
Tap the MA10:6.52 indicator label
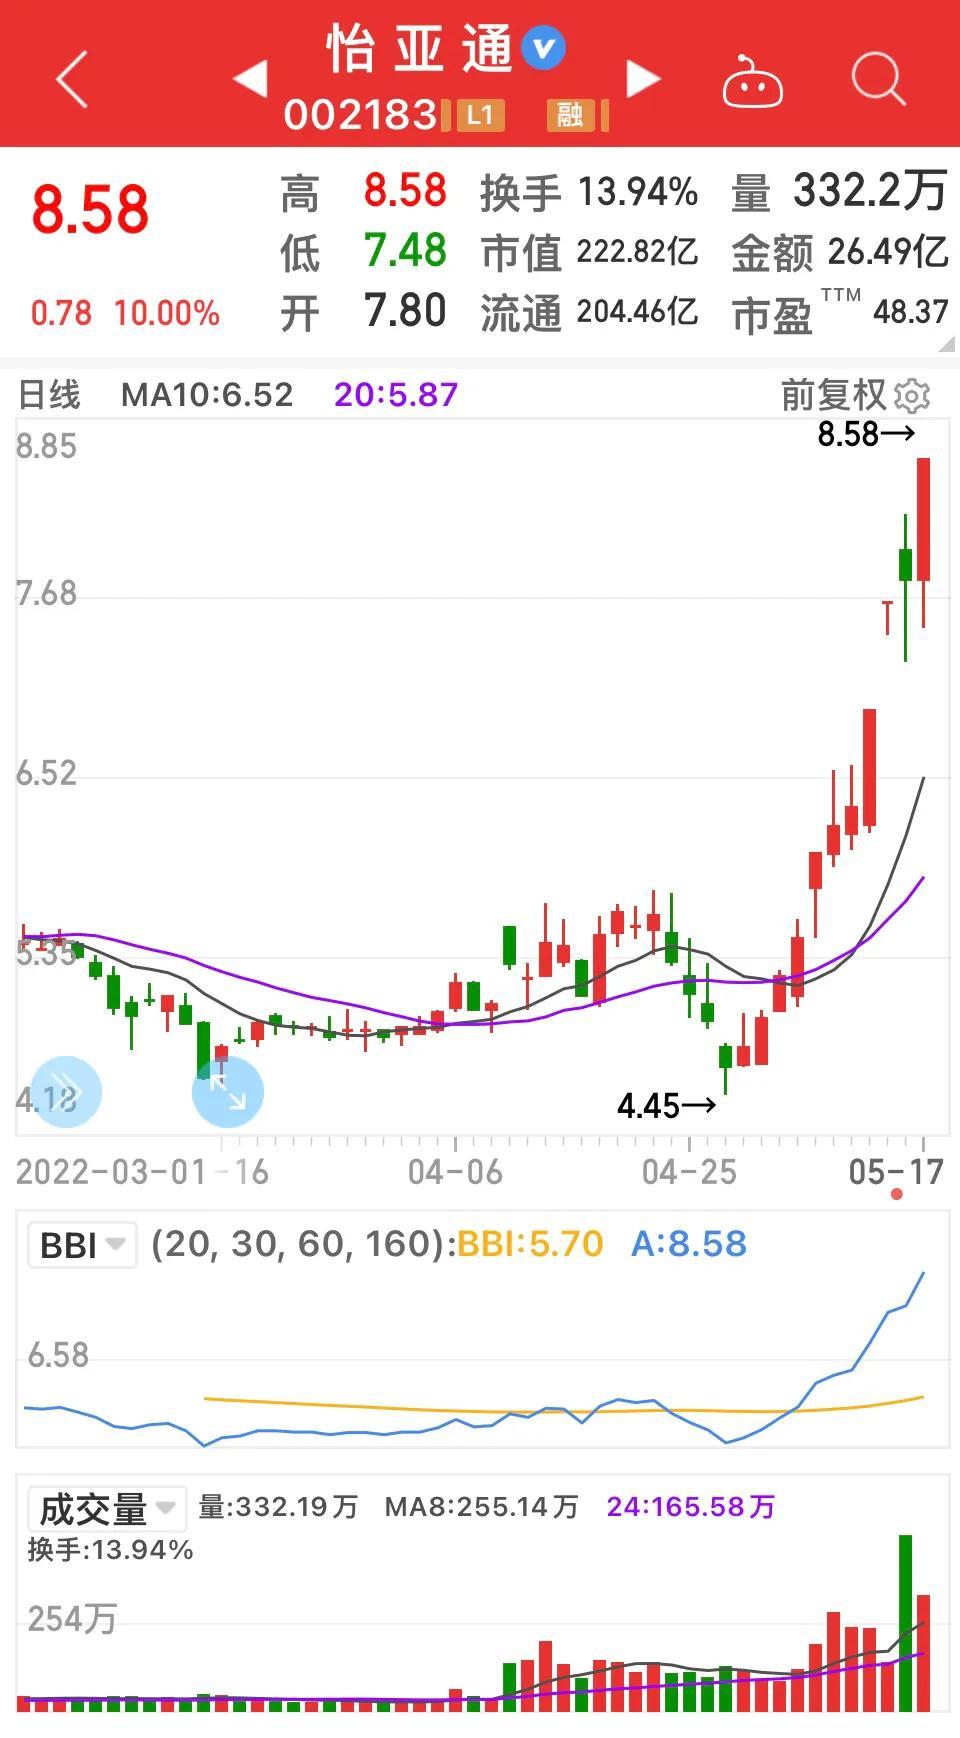point(207,395)
